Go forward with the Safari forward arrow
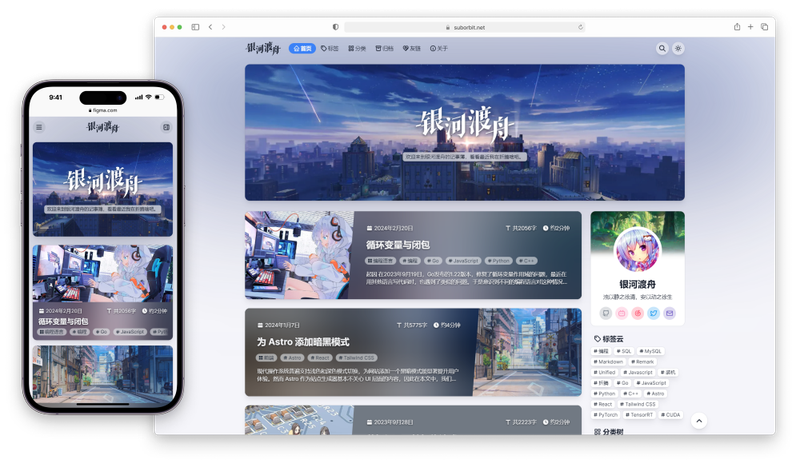The height and width of the screenshot is (467, 800). (223, 27)
